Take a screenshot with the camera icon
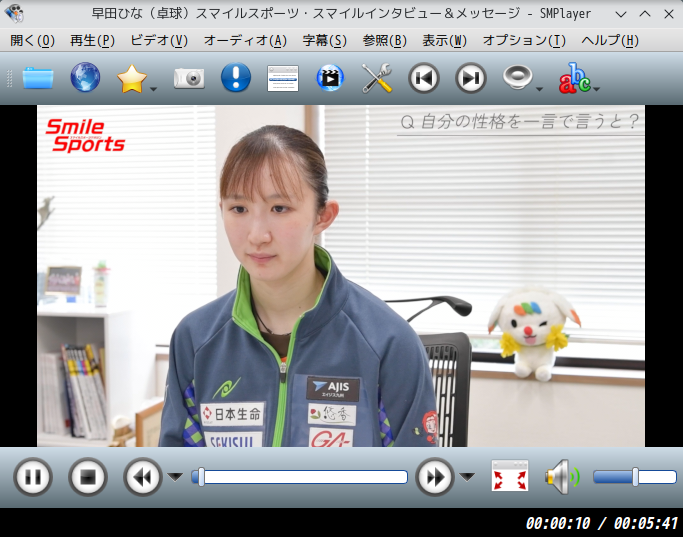This screenshot has width=683, height=537. pyautogui.click(x=189, y=78)
